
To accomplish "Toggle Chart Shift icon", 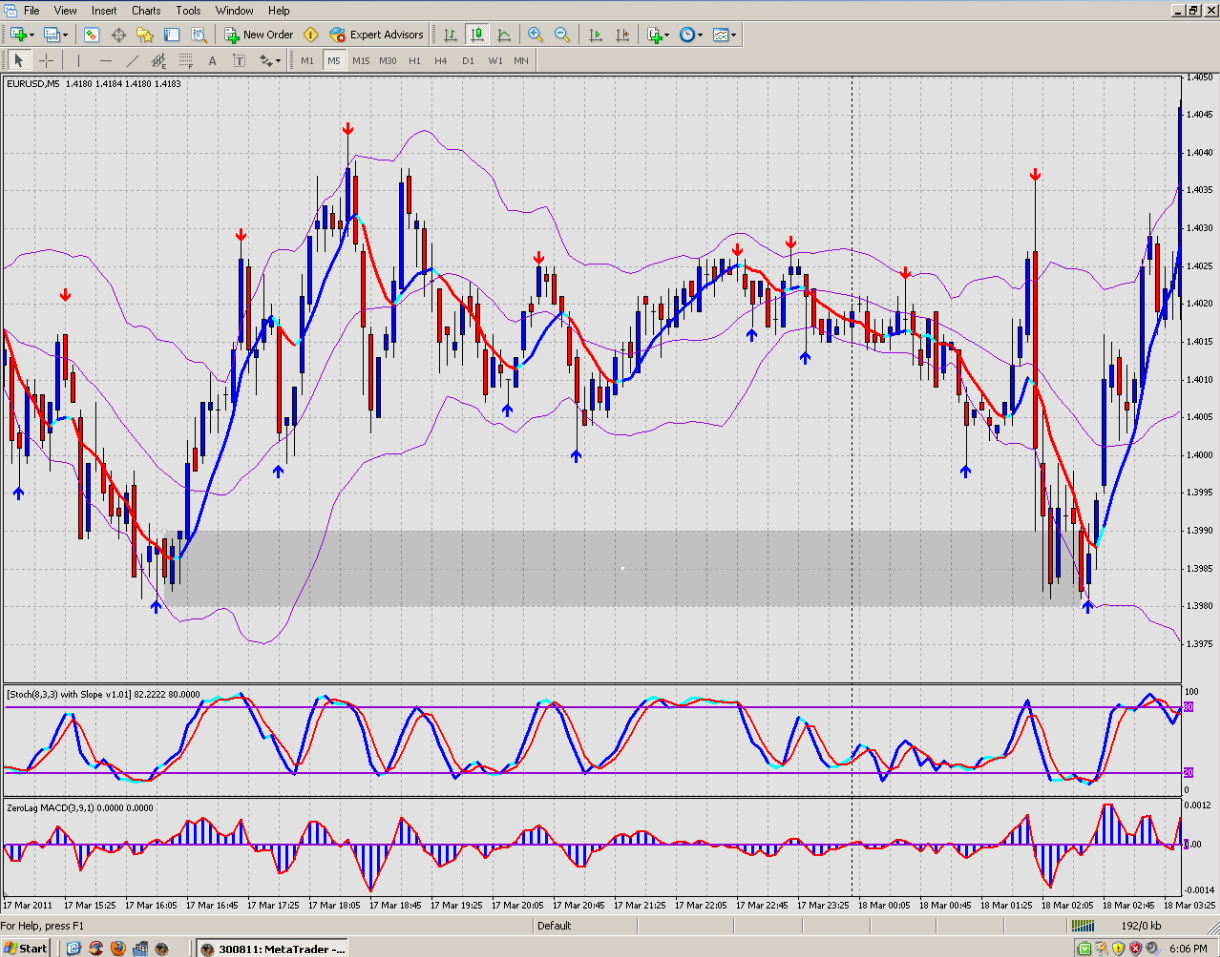I will [623, 34].
